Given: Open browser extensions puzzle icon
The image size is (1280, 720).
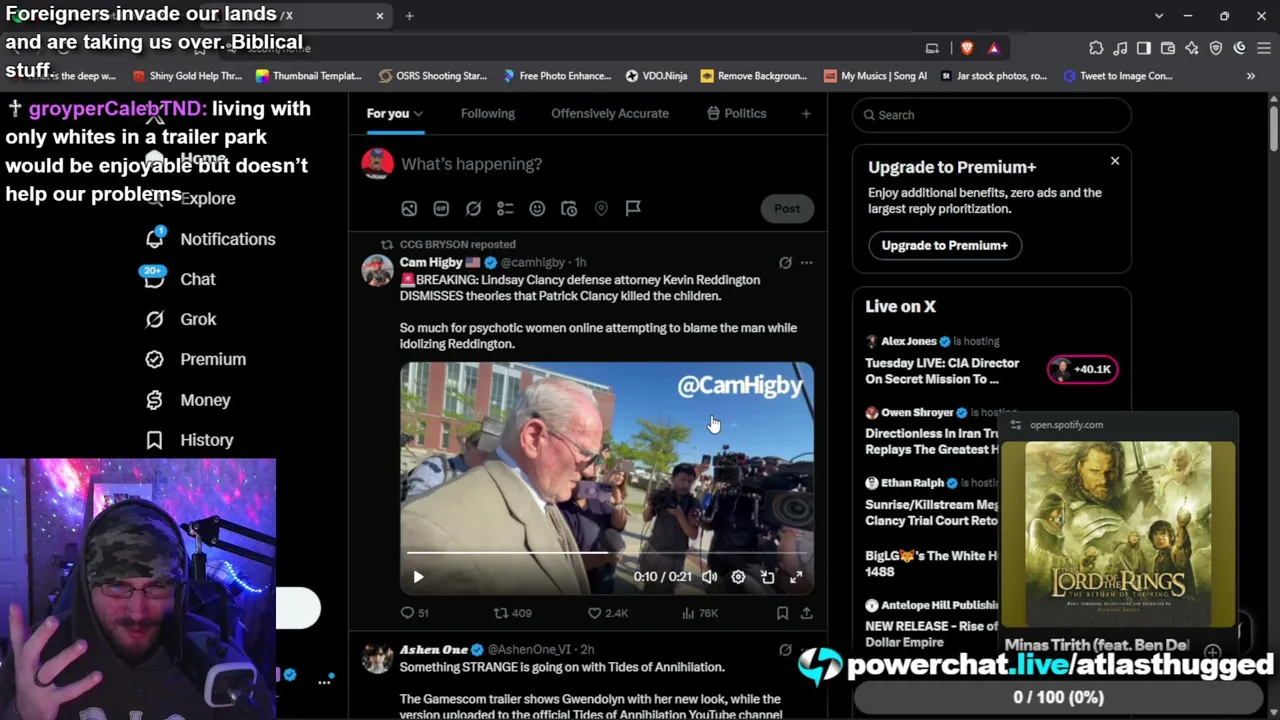Looking at the screenshot, I should click(x=1096, y=48).
